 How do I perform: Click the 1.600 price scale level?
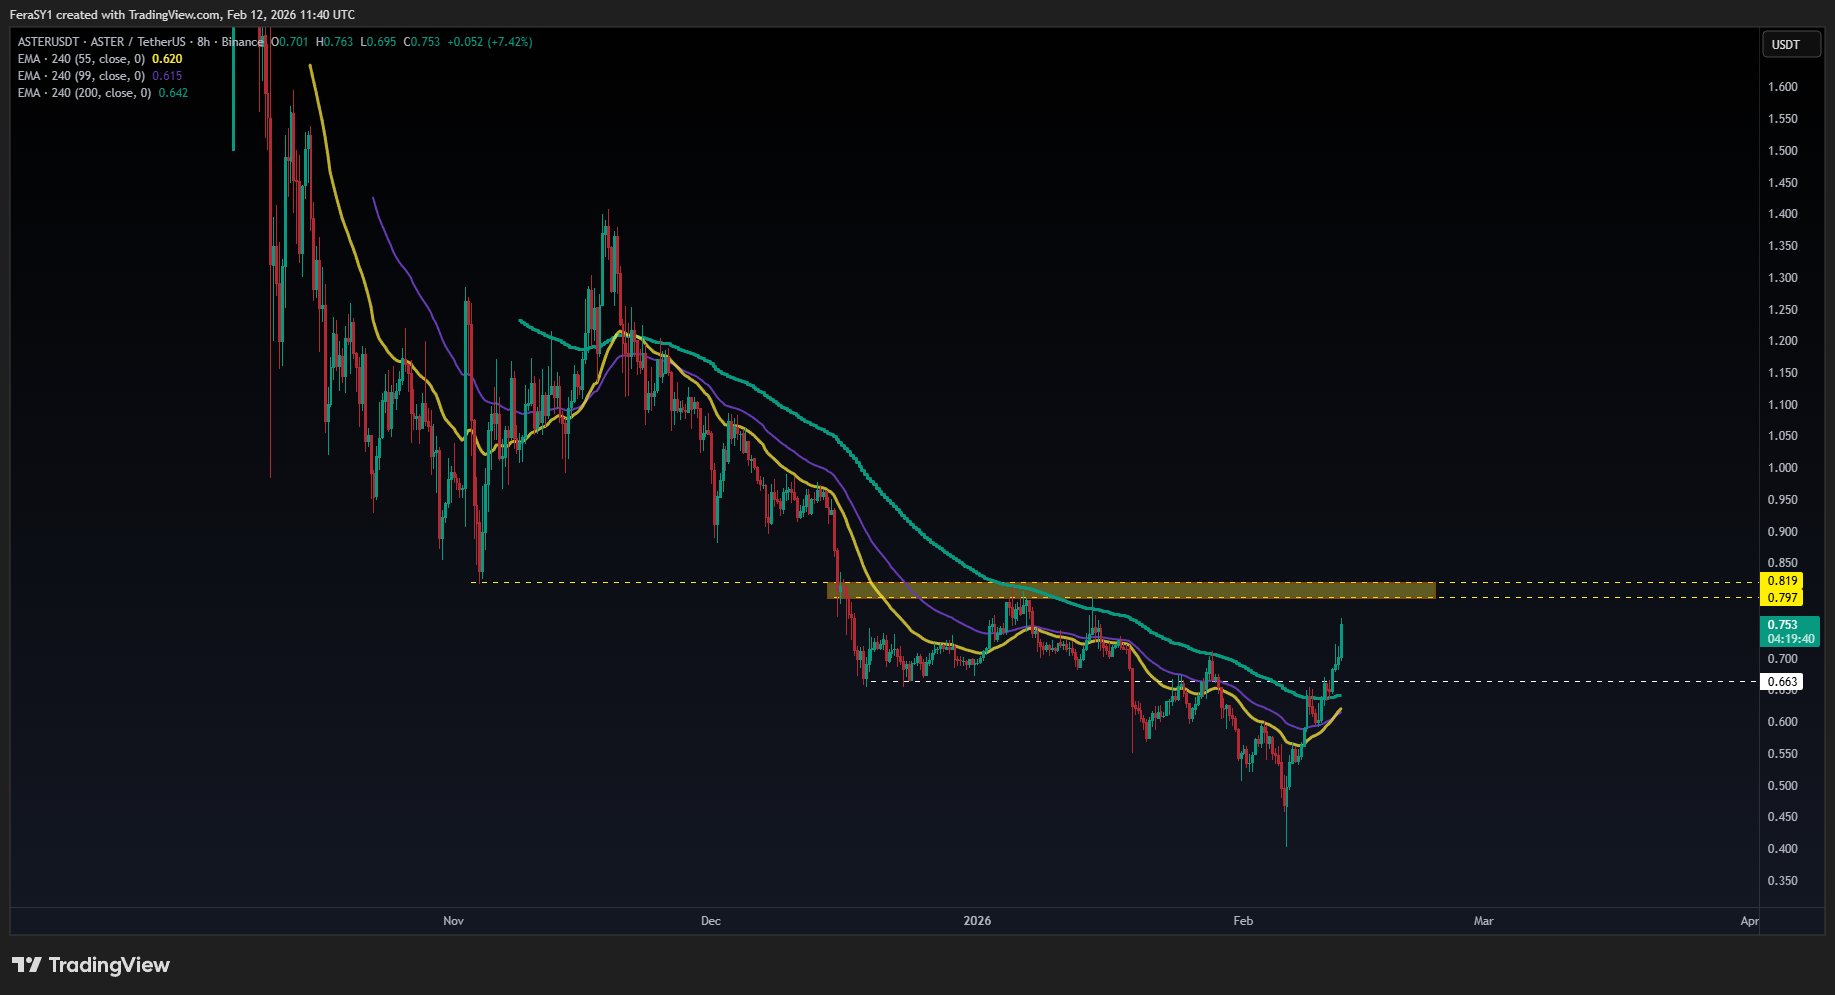pos(1782,87)
